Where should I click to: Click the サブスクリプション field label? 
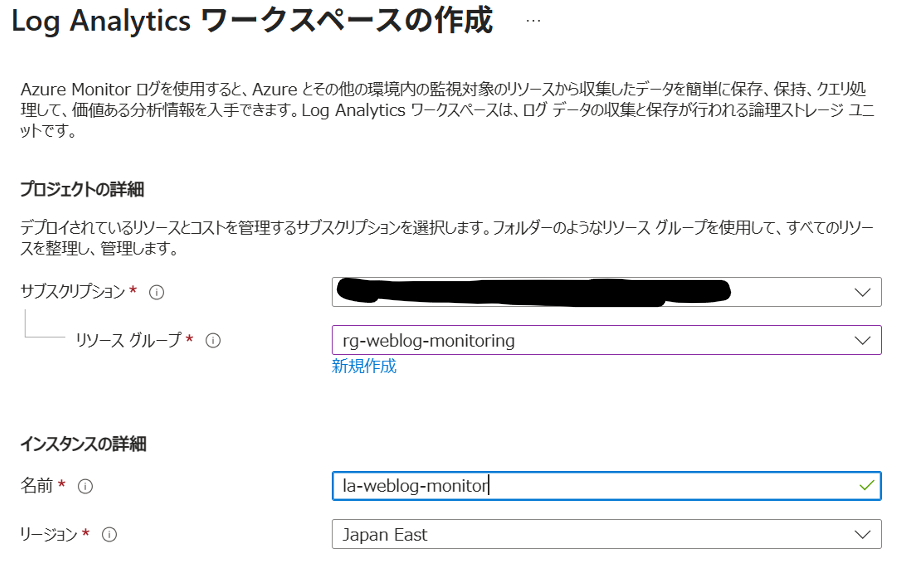point(73,292)
